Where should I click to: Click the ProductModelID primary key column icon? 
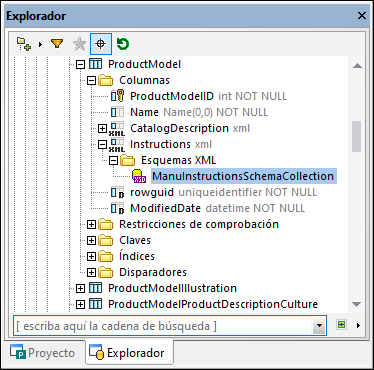click(x=117, y=96)
